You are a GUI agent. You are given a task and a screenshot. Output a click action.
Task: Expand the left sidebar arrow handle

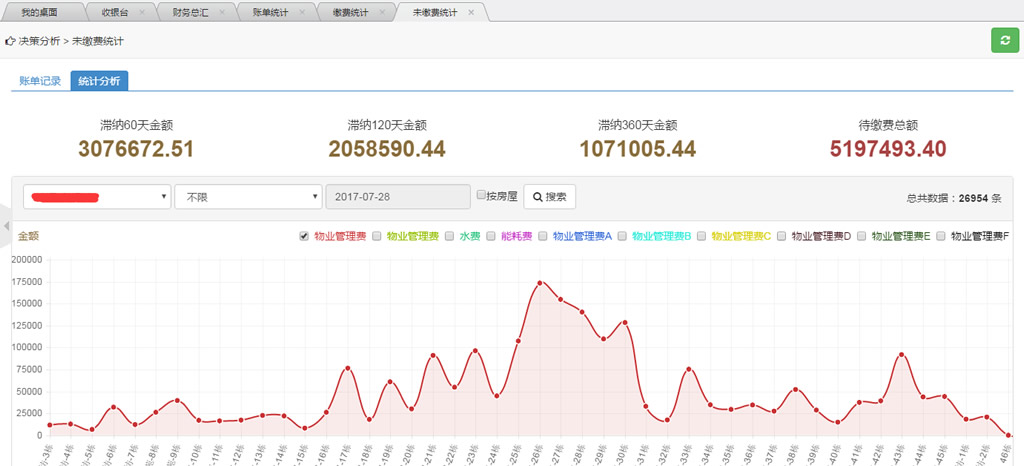pos(5,226)
